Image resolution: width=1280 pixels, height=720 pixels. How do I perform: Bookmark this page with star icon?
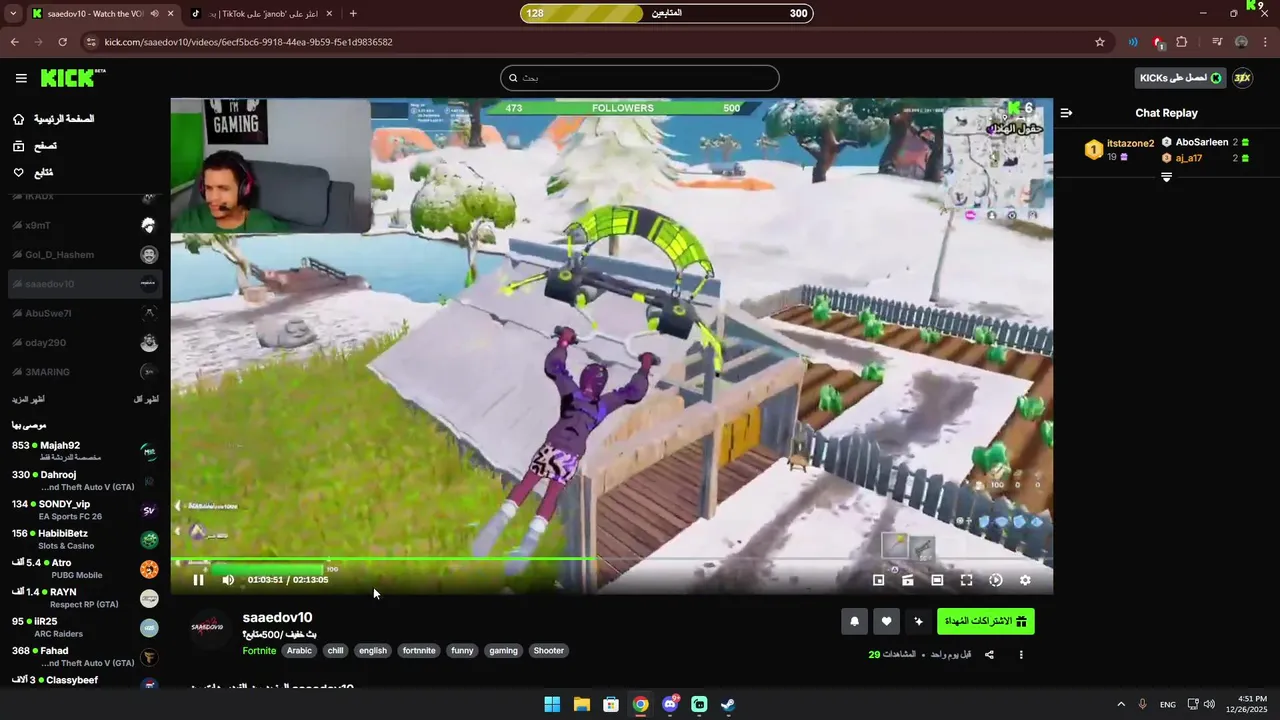pyautogui.click(x=1100, y=42)
